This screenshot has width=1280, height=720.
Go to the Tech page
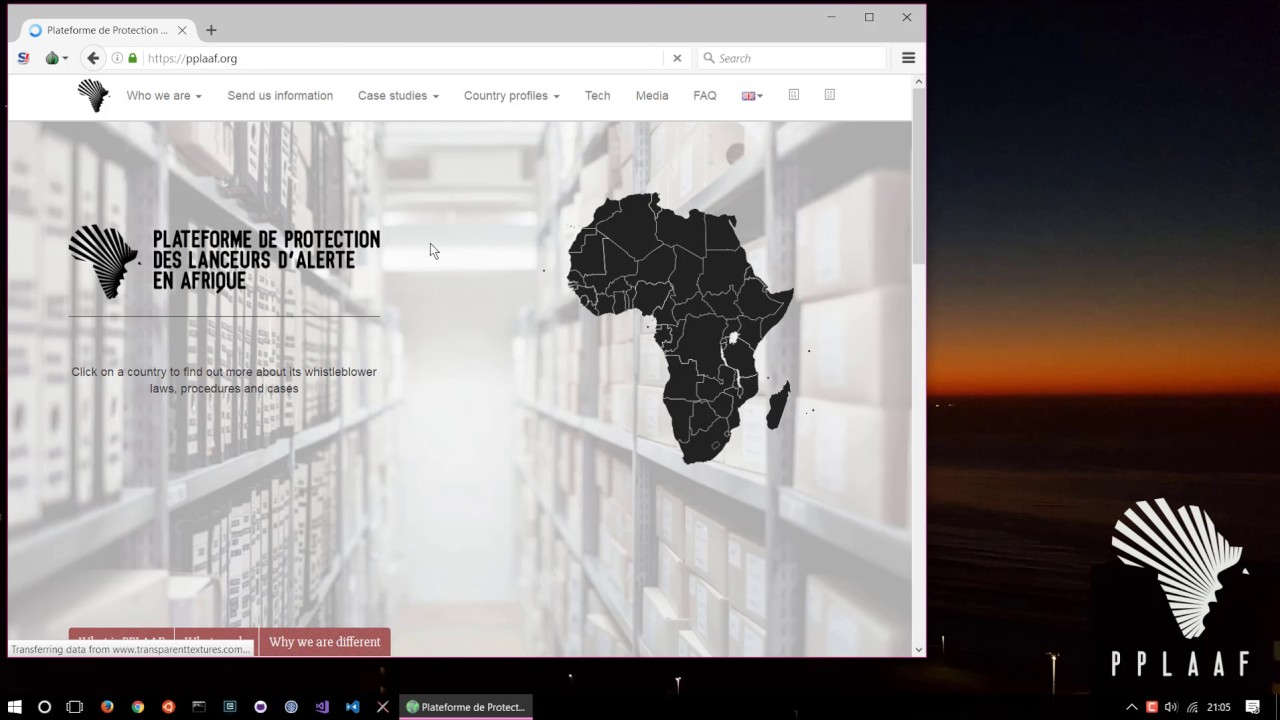597,96
